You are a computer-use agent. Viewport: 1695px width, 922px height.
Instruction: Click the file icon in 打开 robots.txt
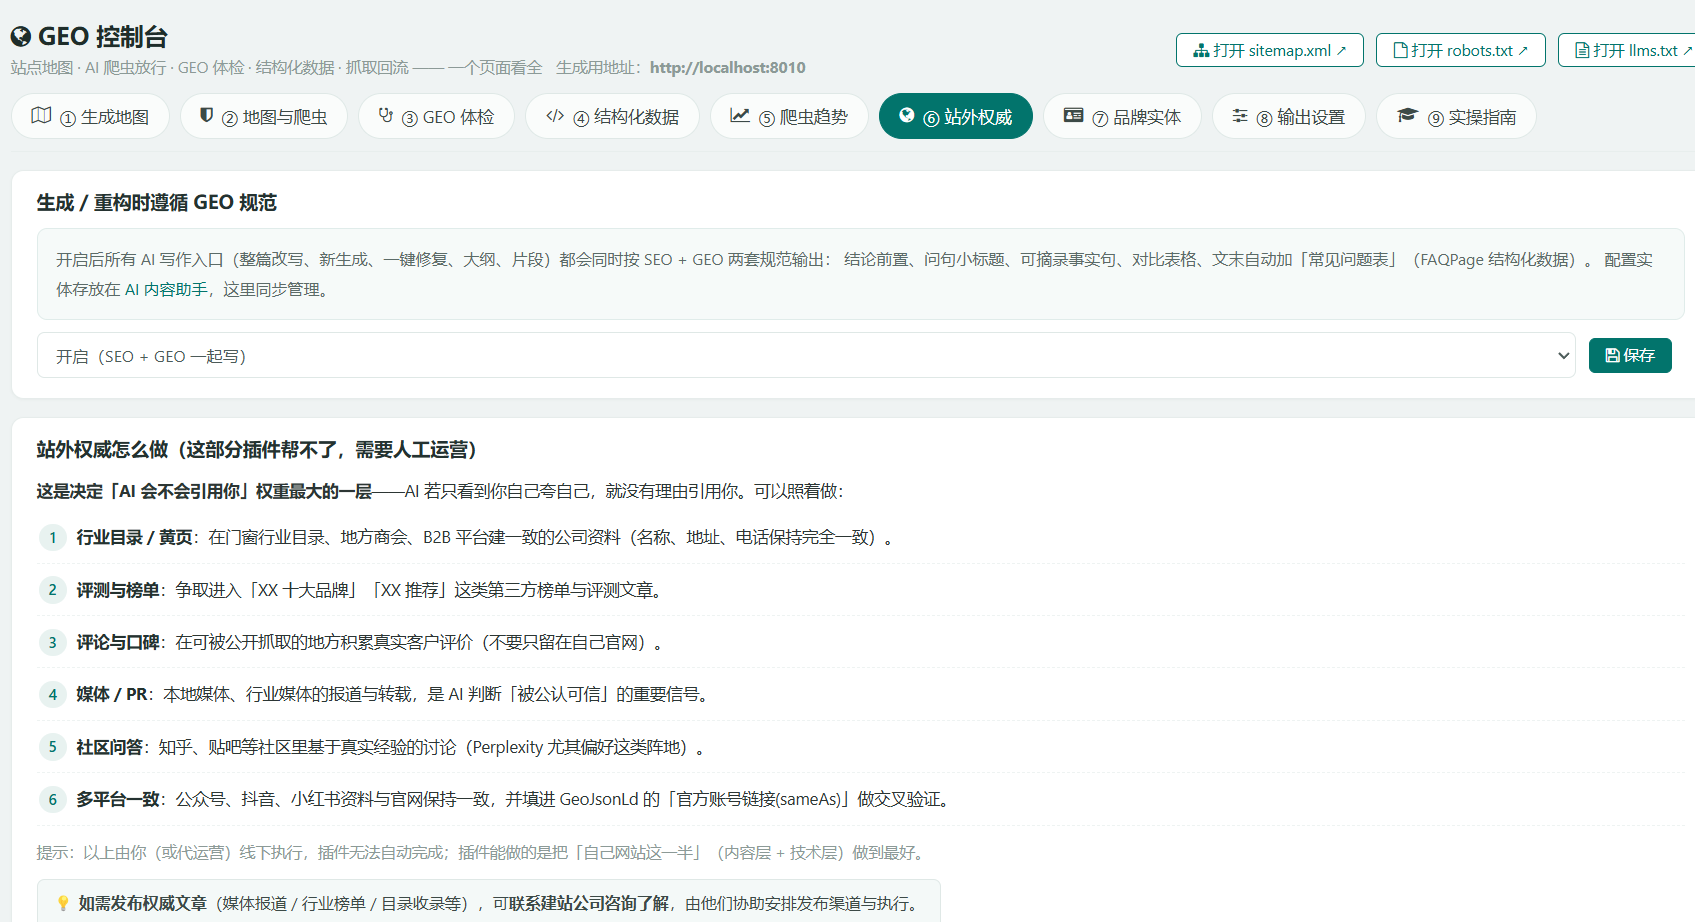[1400, 51]
